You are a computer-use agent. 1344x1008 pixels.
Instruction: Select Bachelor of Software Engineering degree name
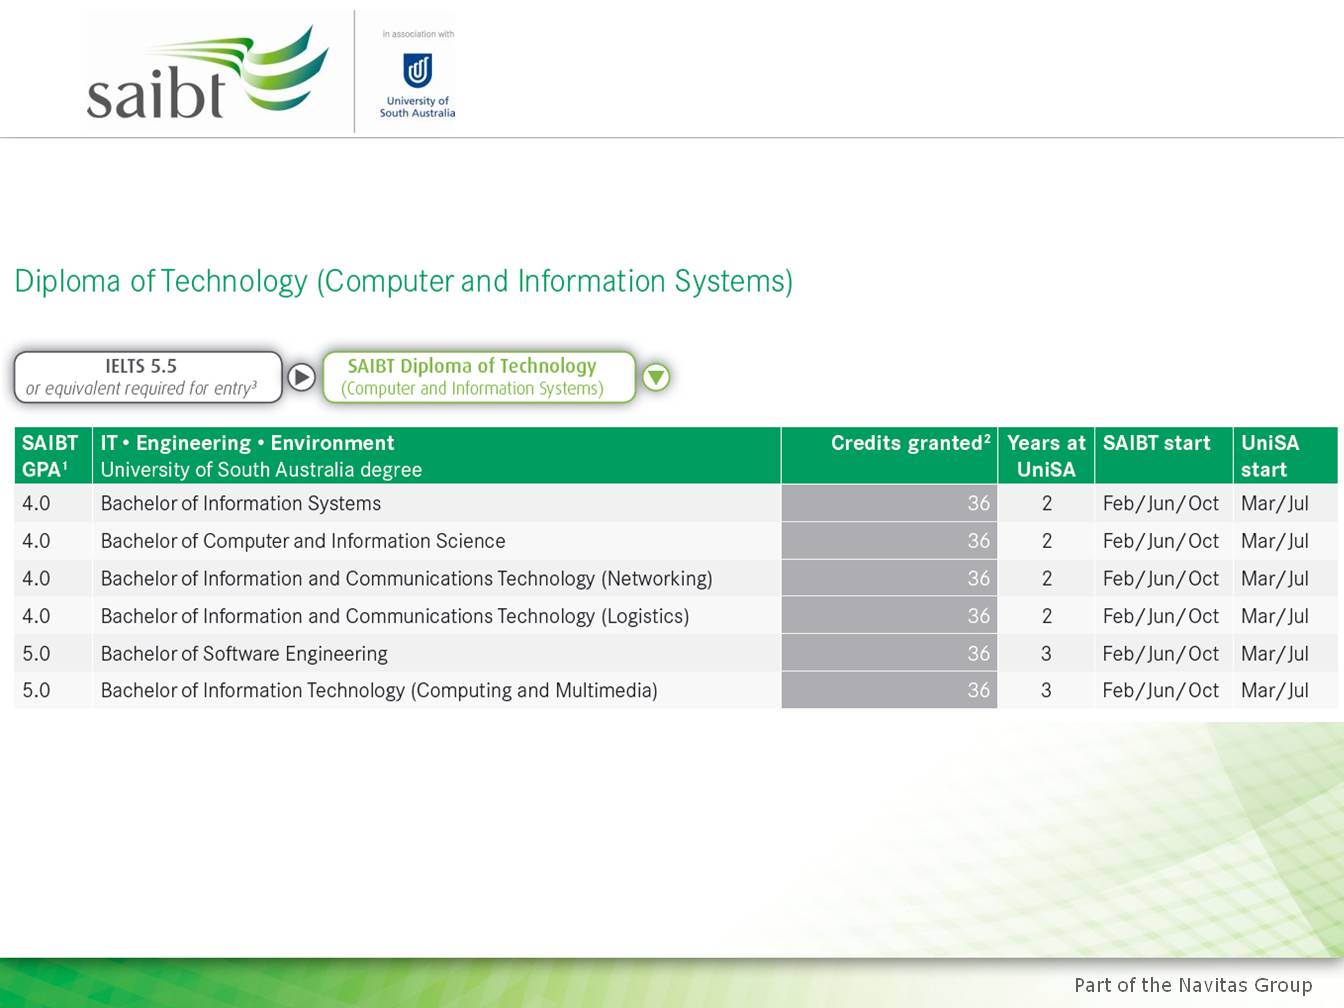[x=244, y=654]
